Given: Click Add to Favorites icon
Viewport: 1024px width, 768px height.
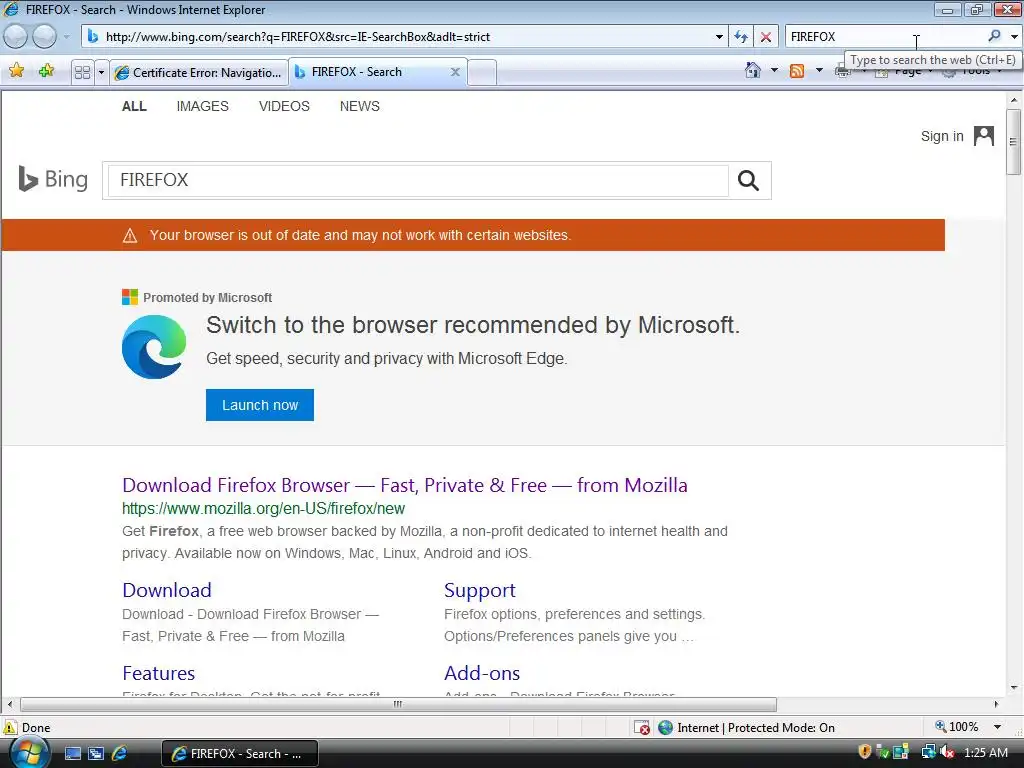Looking at the screenshot, I should [x=46, y=71].
